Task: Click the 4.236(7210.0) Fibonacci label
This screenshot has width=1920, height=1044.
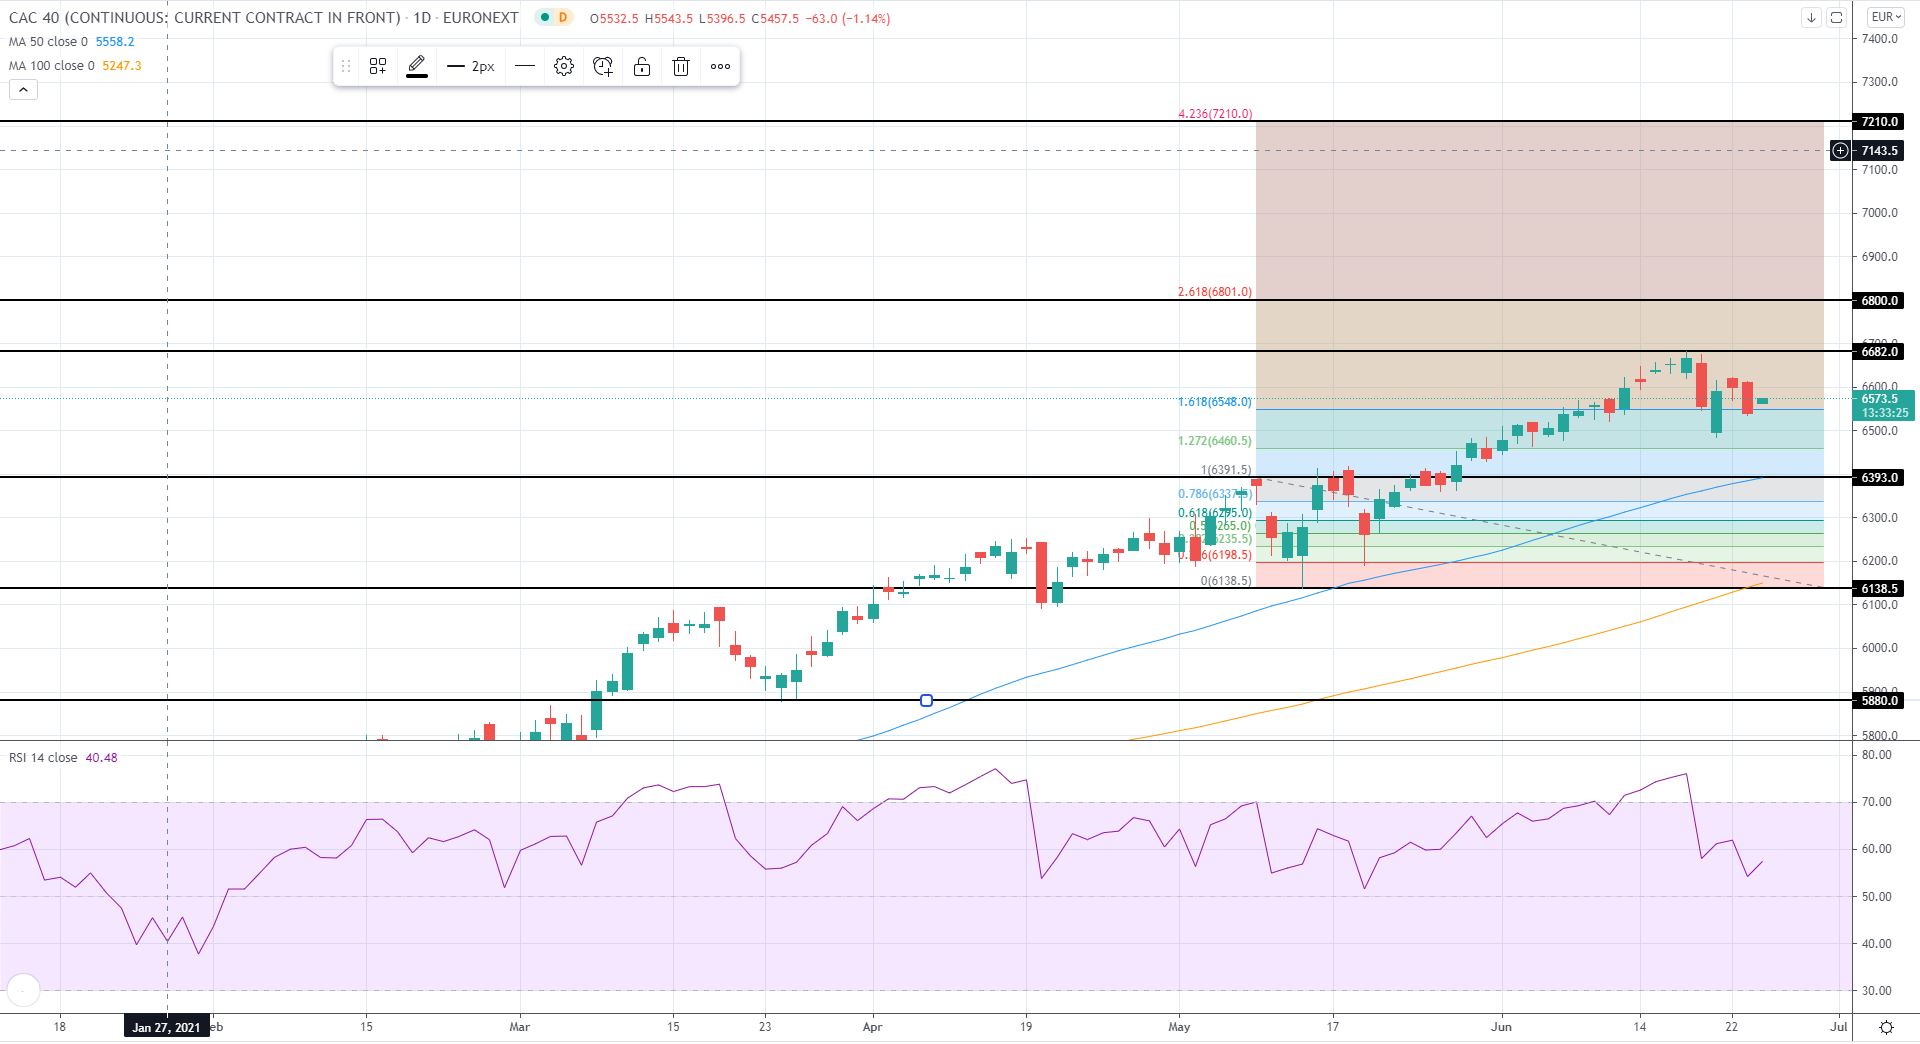Action: pyautogui.click(x=1215, y=114)
